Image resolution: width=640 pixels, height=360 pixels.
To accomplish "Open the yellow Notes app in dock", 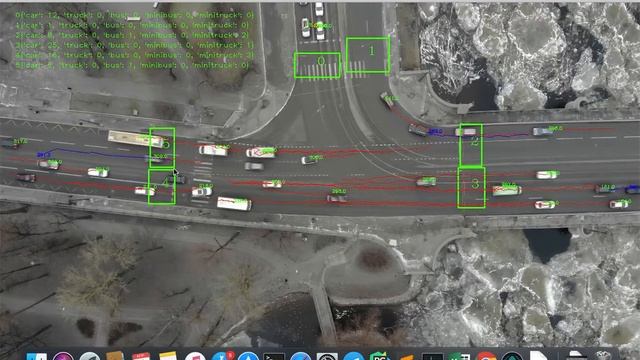I will [168, 357].
